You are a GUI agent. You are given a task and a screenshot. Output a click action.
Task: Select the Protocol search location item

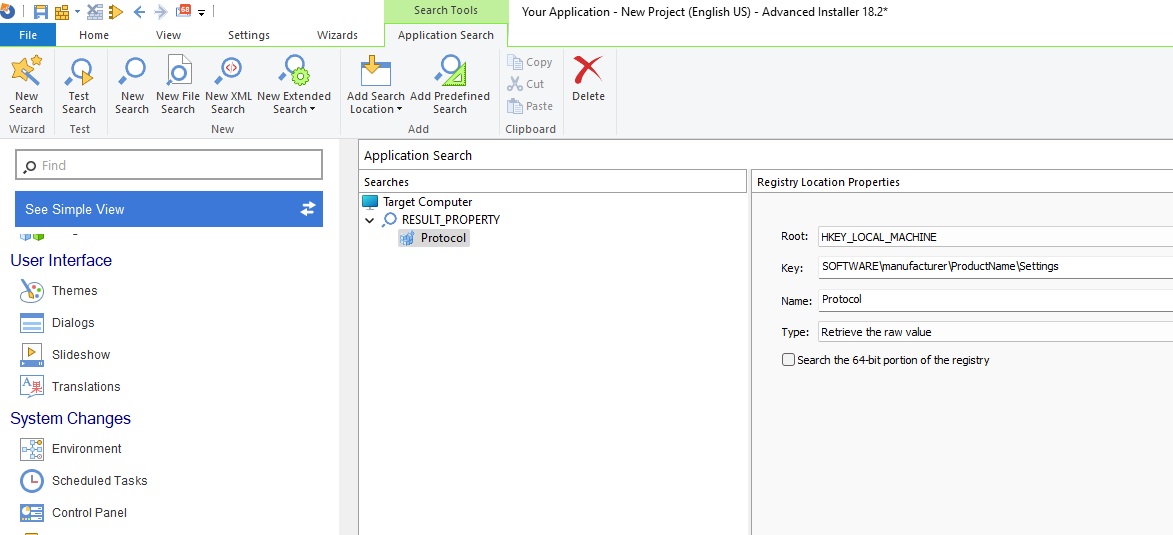tap(443, 238)
